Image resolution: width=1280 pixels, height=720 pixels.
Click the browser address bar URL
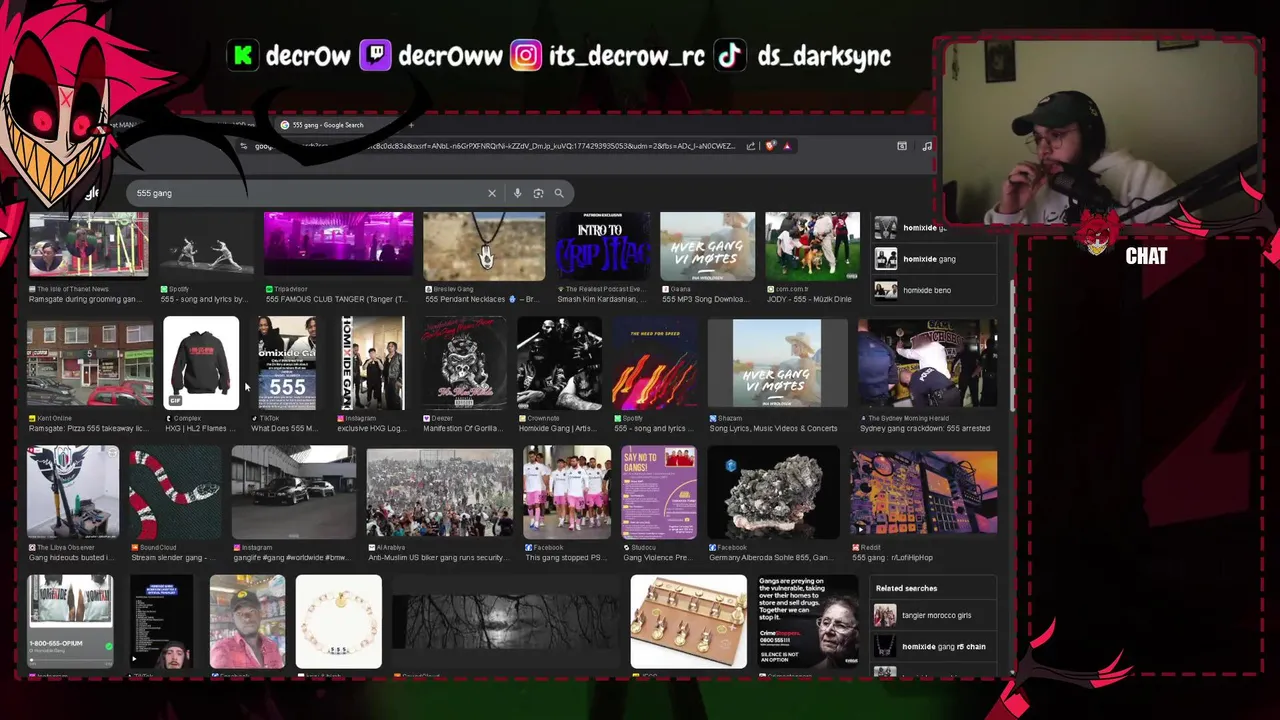[495, 146]
